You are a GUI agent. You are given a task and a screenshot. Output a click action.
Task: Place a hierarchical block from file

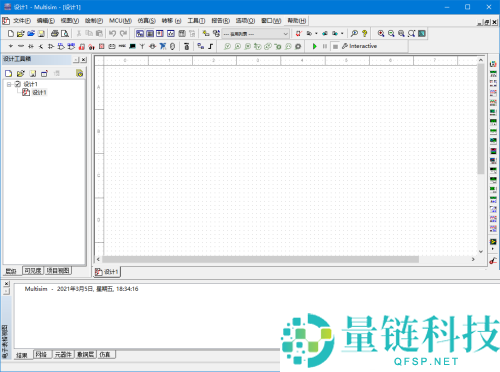[x=200, y=46]
